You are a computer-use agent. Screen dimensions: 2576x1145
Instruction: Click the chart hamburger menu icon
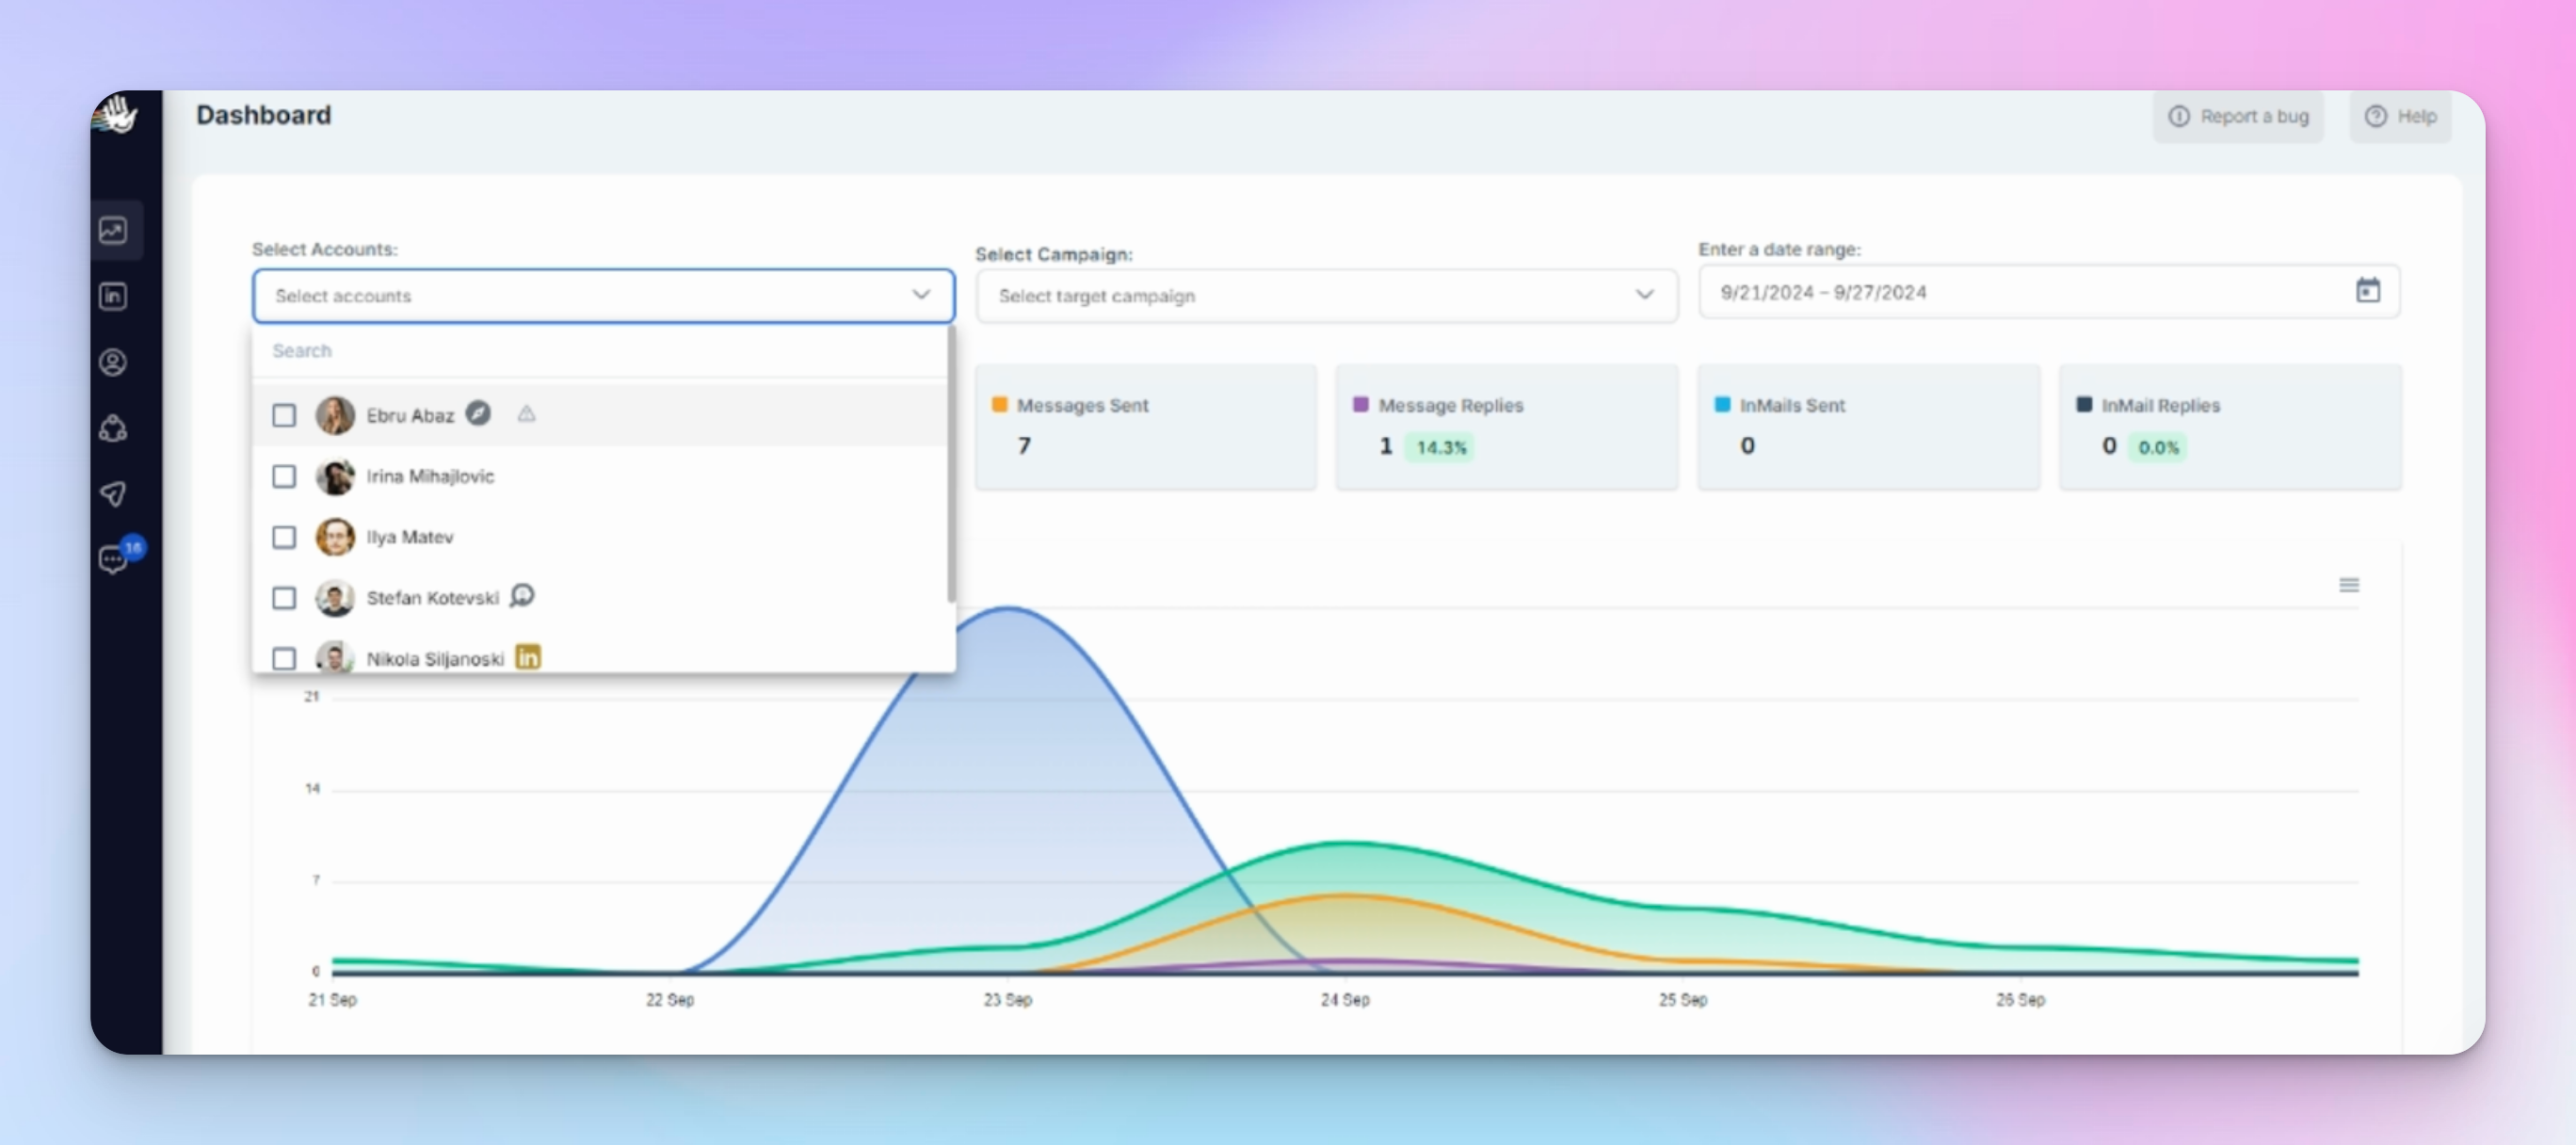[x=2348, y=585]
